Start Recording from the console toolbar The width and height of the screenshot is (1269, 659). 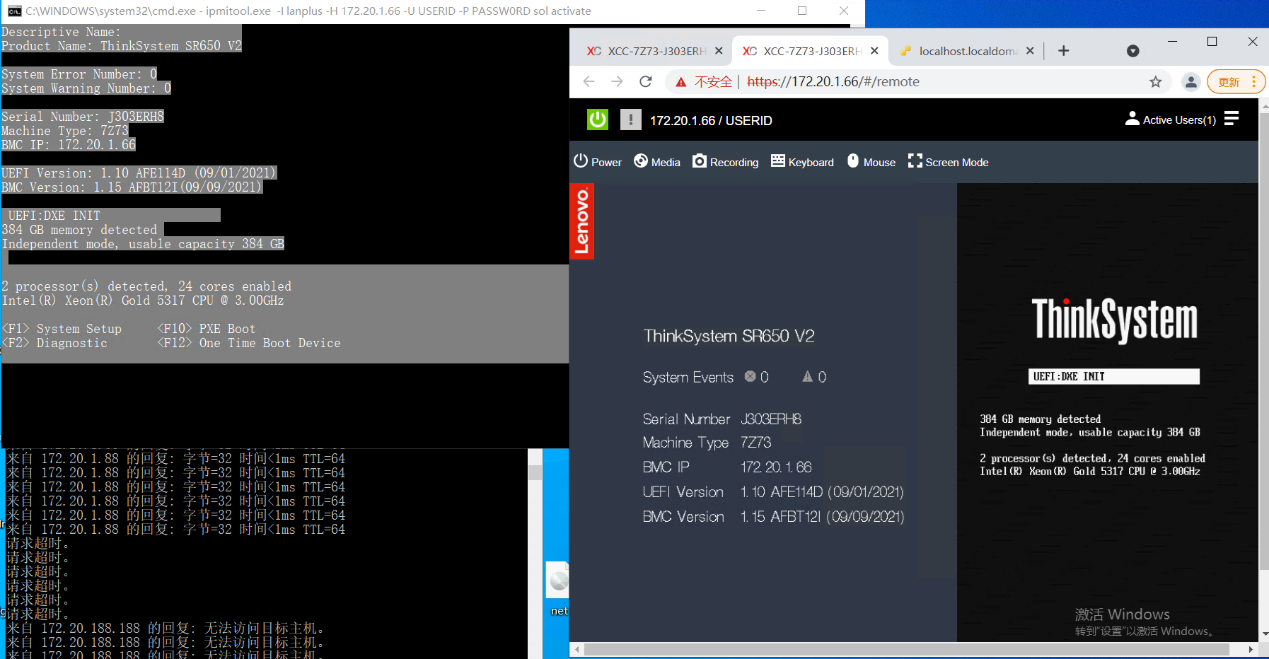click(726, 162)
